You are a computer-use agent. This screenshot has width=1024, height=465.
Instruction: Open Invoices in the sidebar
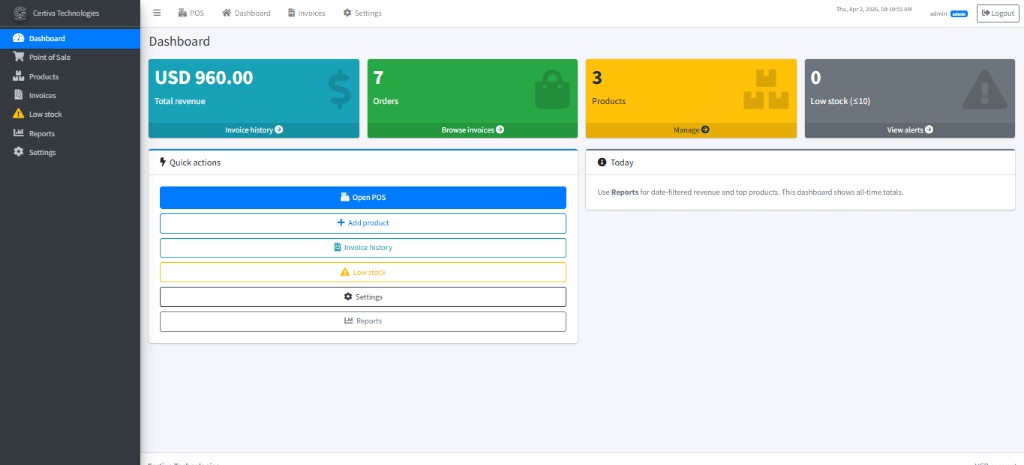coord(70,95)
